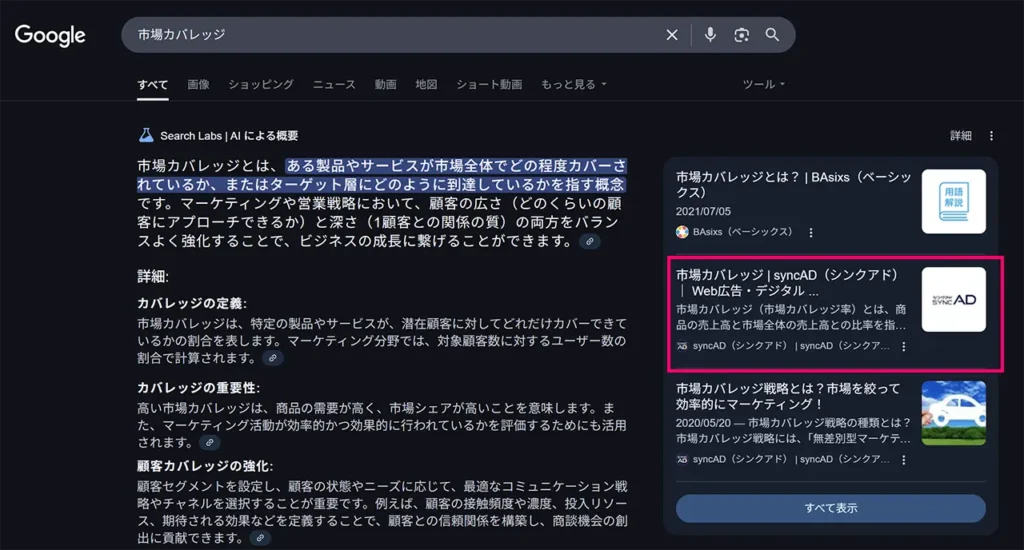Viewport: 1024px width, 550px height.
Task: Select the すべて tab
Action: (153, 84)
